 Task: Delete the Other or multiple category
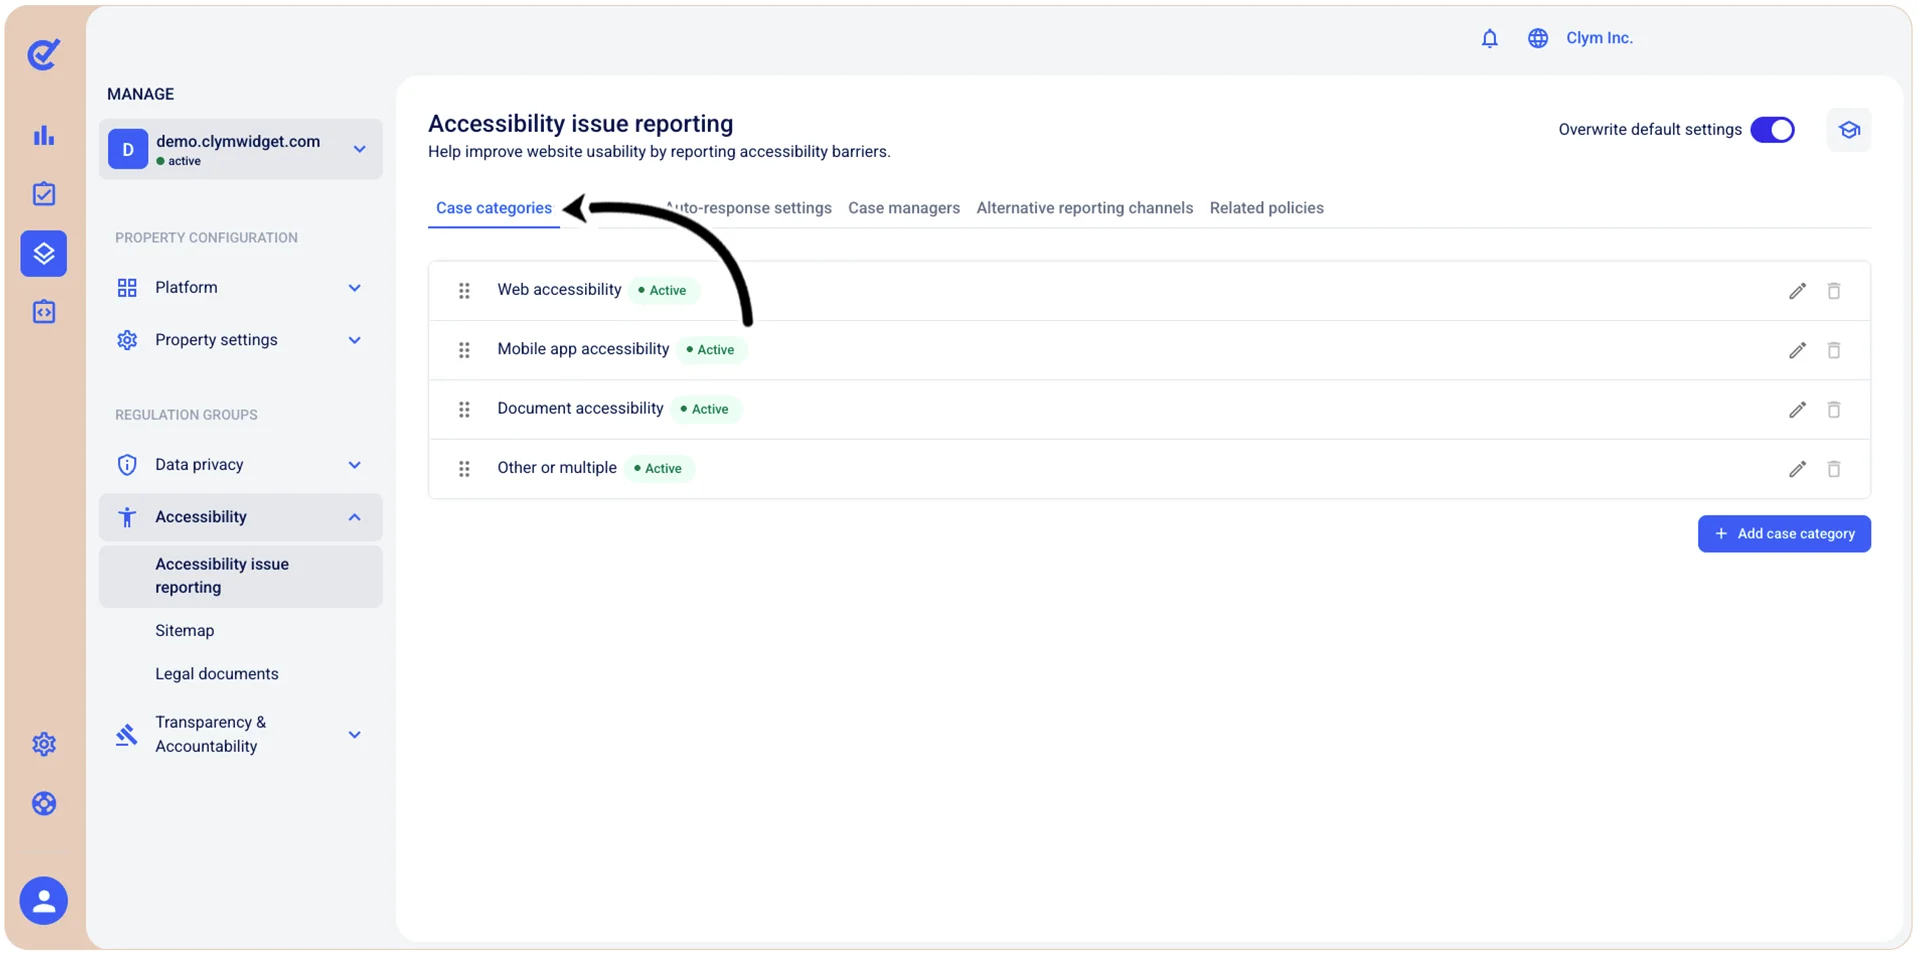(1834, 469)
